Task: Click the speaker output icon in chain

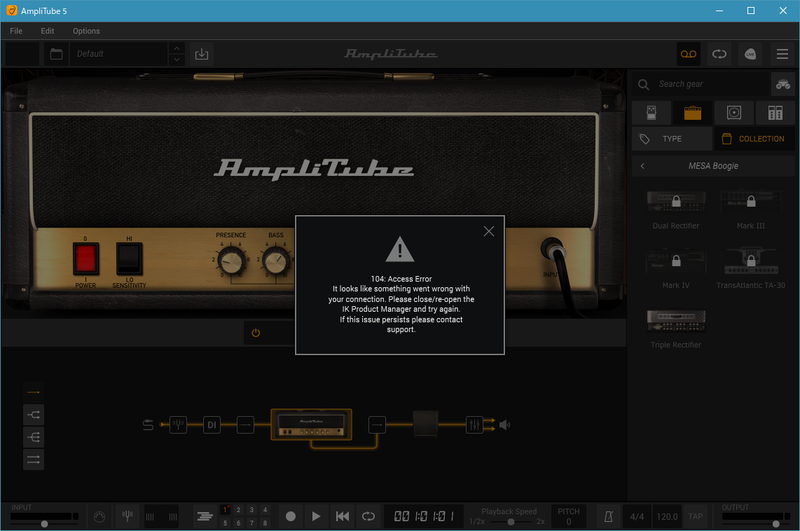Action: [x=504, y=424]
